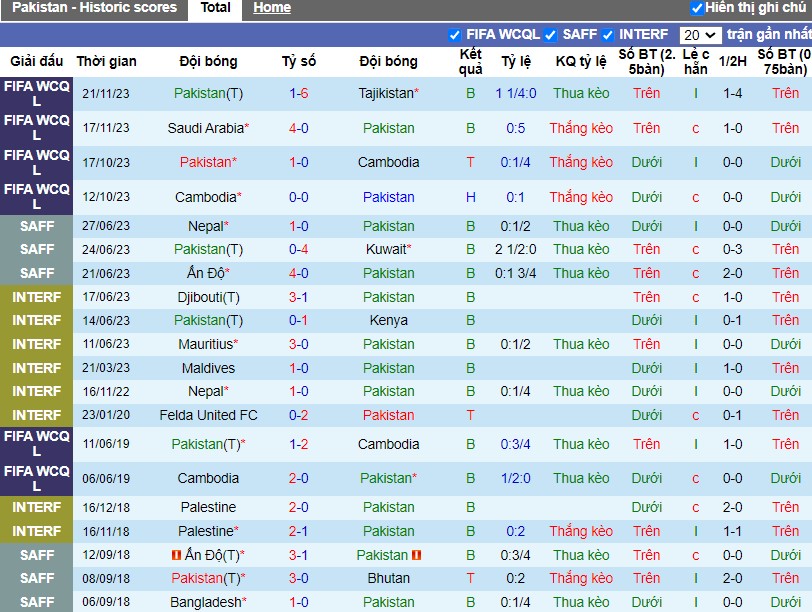Screen dimensions: 812x612
Task: Toggle the Hiển thị ghi chú checkbox
Action: pyautogui.click(x=697, y=8)
